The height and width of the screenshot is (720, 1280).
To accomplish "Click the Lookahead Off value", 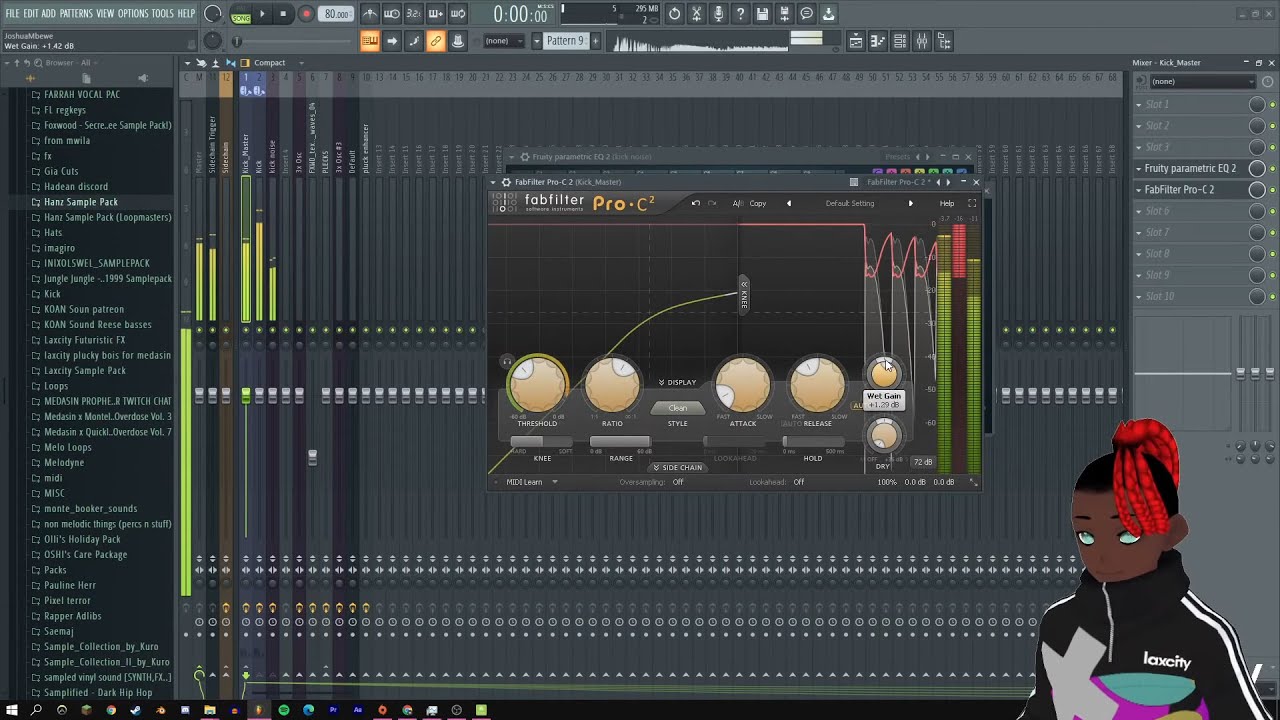I will click(799, 482).
